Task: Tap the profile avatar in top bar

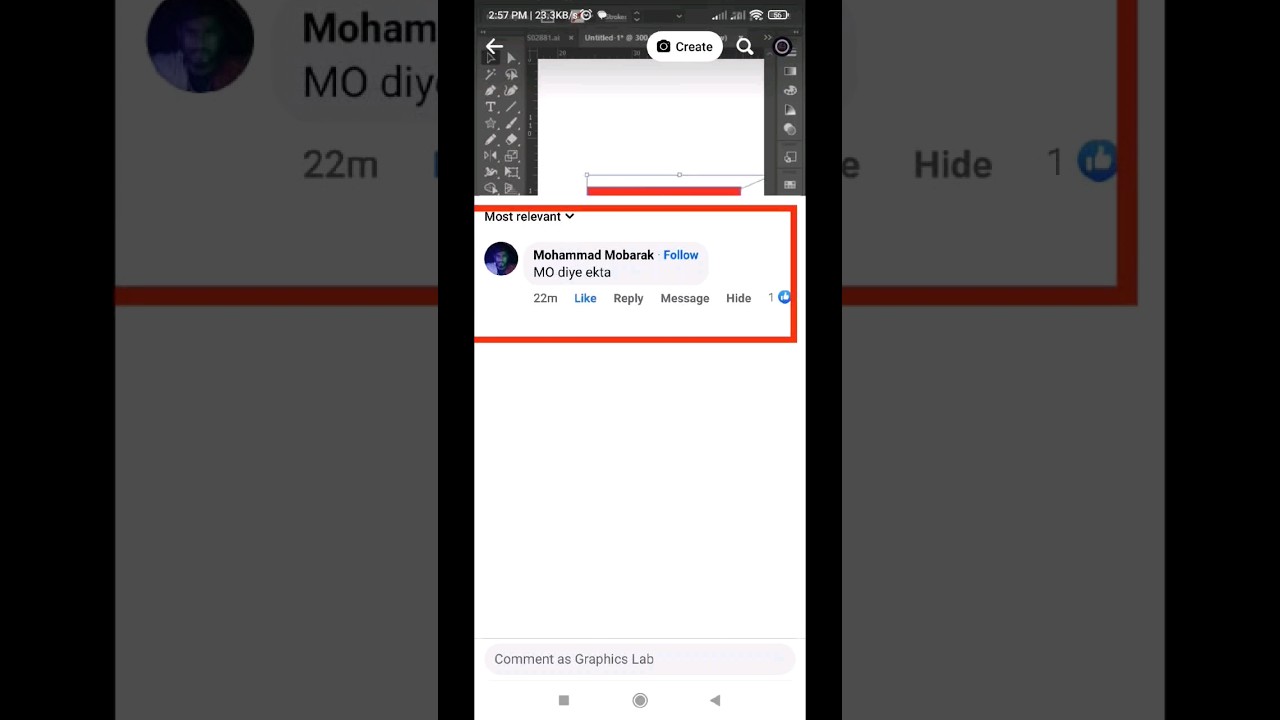Action: (782, 47)
